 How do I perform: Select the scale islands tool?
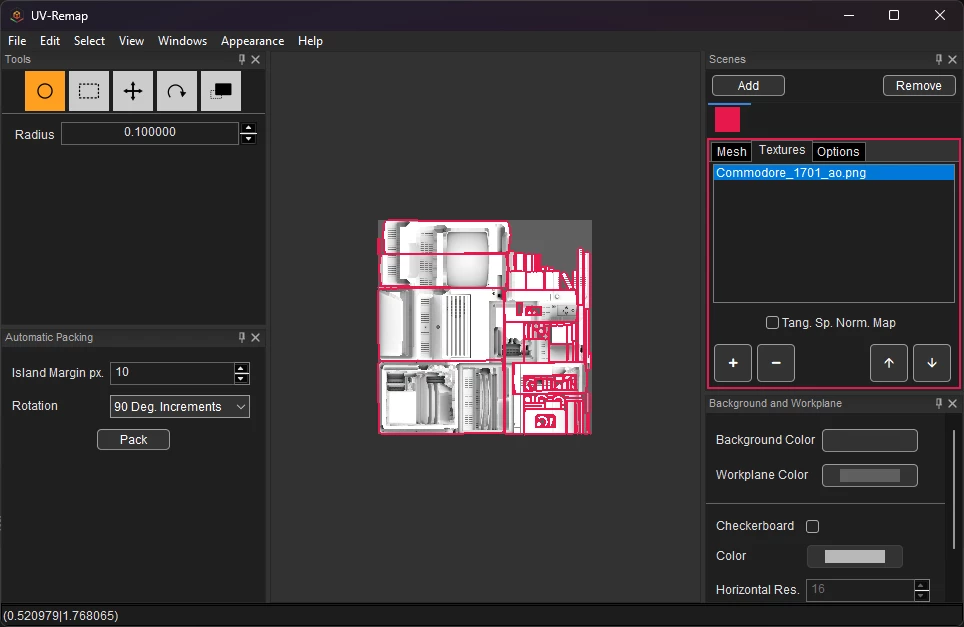pyautogui.click(x=221, y=91)
